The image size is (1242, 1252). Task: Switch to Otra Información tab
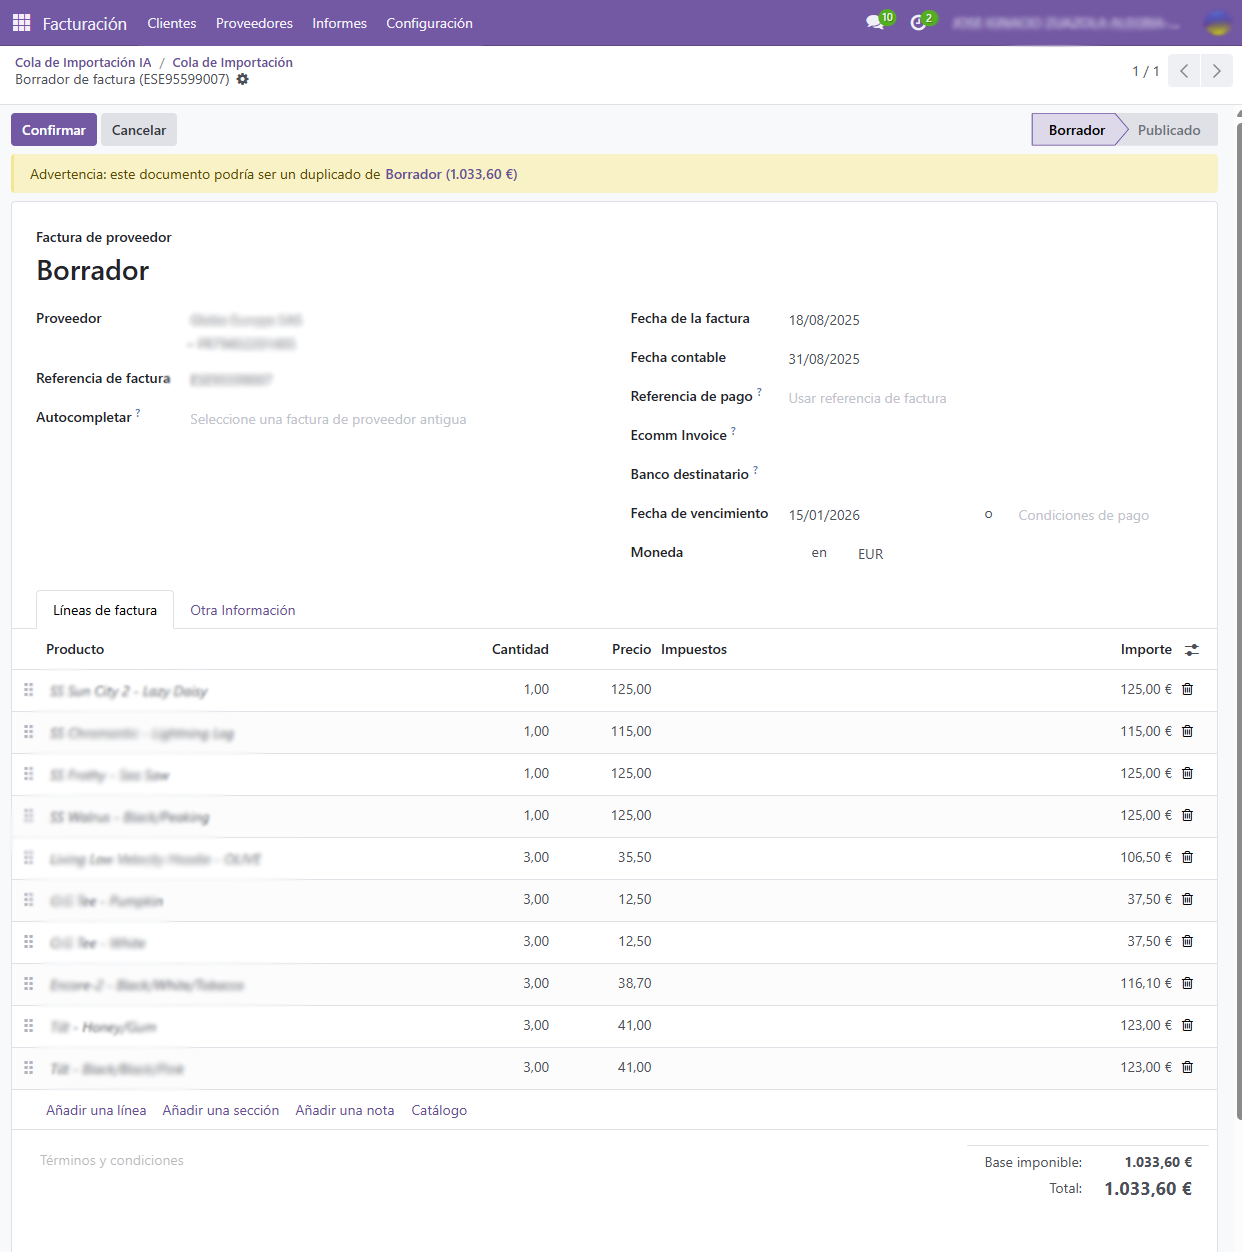[x=243, y=610]
